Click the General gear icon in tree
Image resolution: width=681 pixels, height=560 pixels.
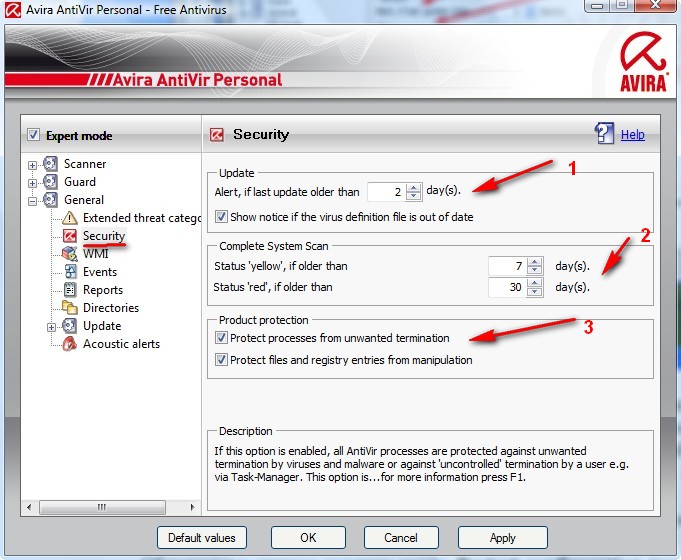pyautogui.click(x=50, y=200)
